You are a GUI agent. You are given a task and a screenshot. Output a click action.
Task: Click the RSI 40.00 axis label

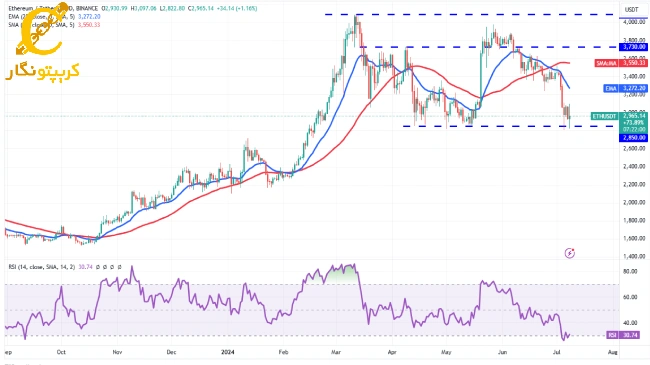pyautogui.click(x=630, y=323)
